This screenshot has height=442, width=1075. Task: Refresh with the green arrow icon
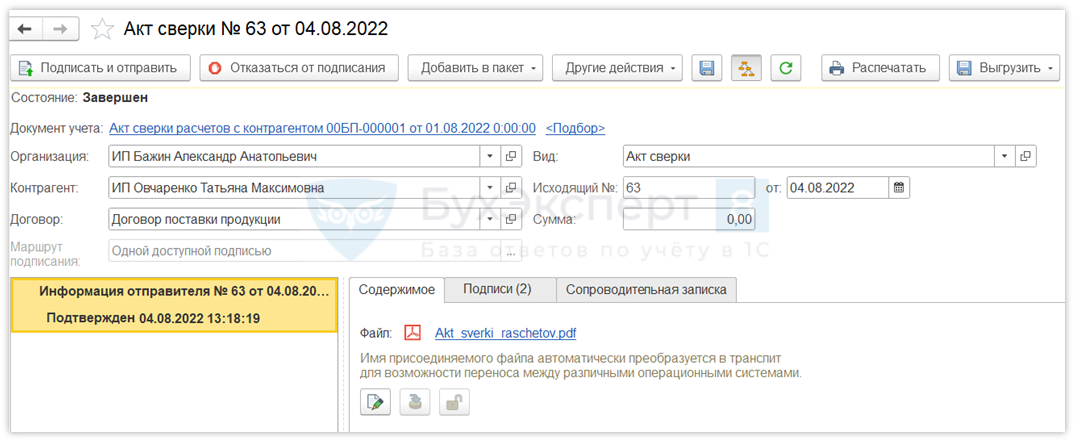click(x=786, y=68)
